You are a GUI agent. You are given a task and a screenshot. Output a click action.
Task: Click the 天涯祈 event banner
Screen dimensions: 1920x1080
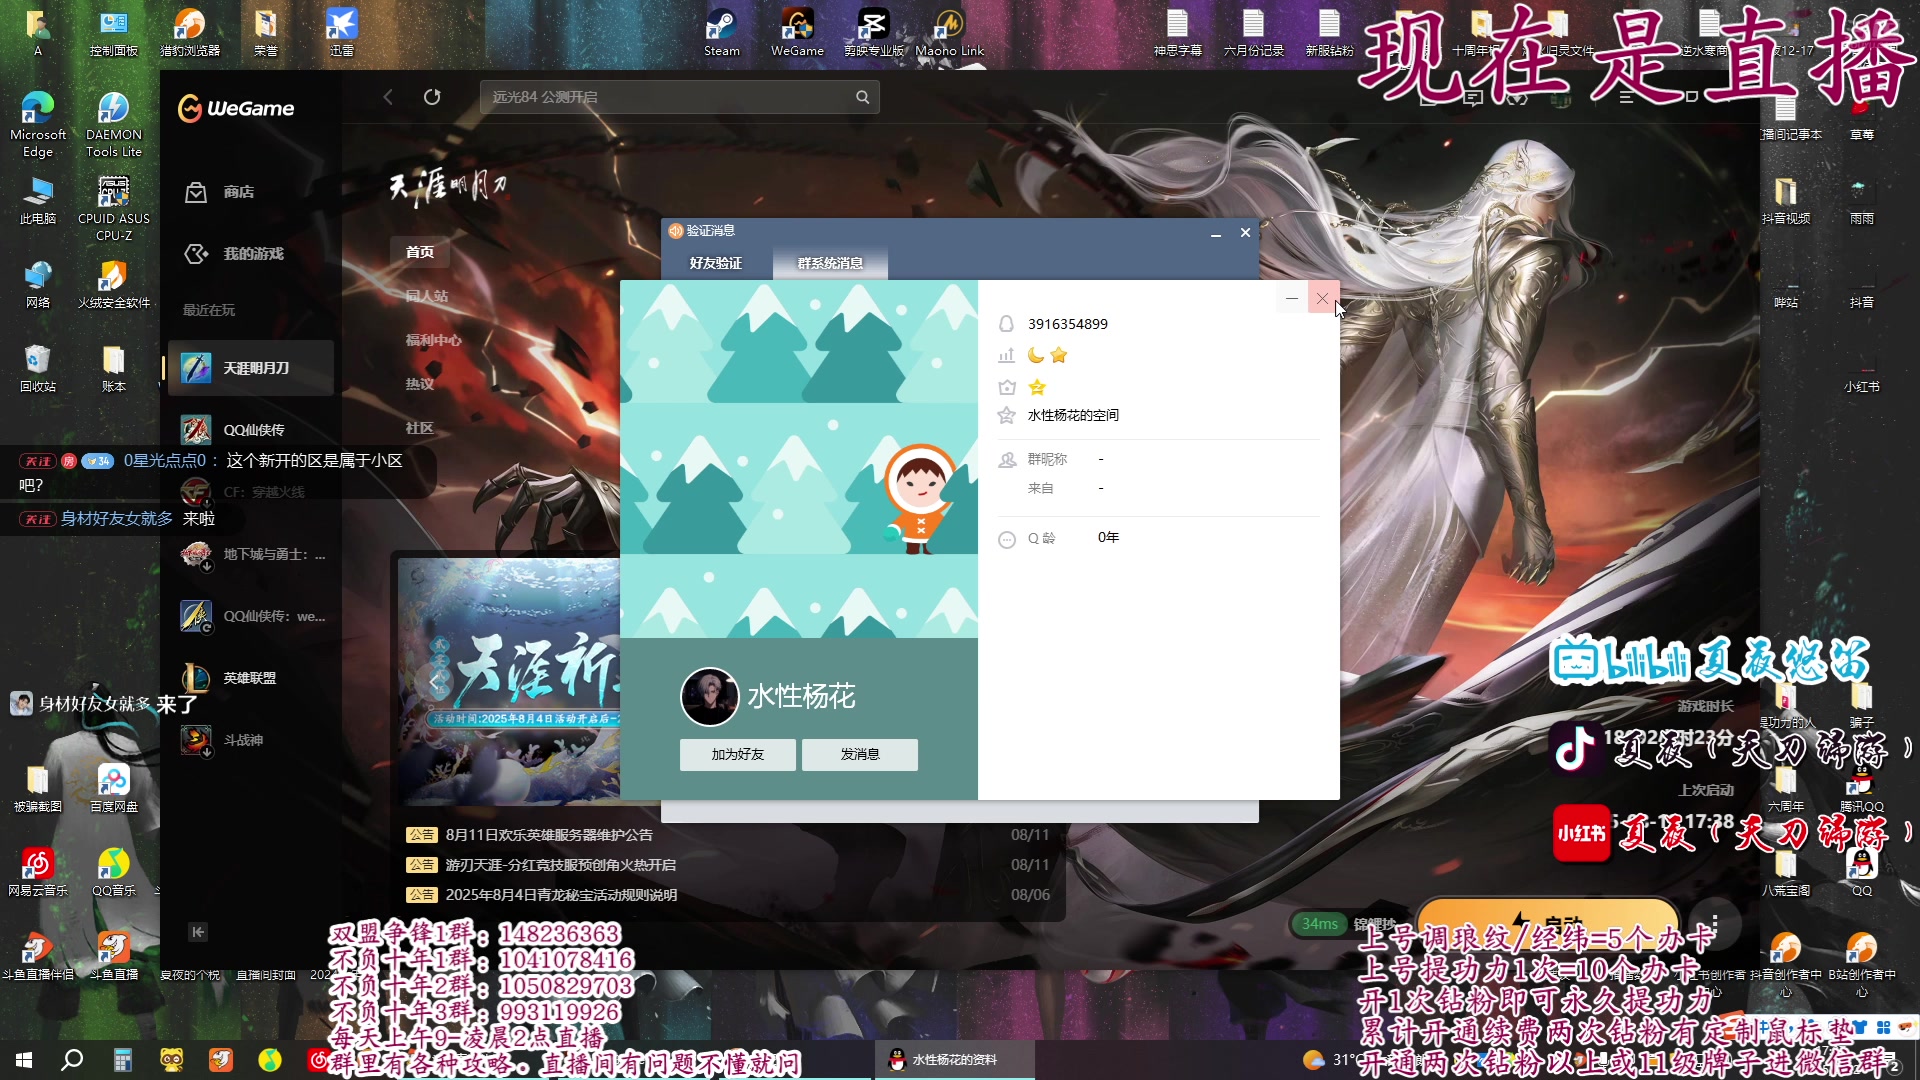coord(510,680)
